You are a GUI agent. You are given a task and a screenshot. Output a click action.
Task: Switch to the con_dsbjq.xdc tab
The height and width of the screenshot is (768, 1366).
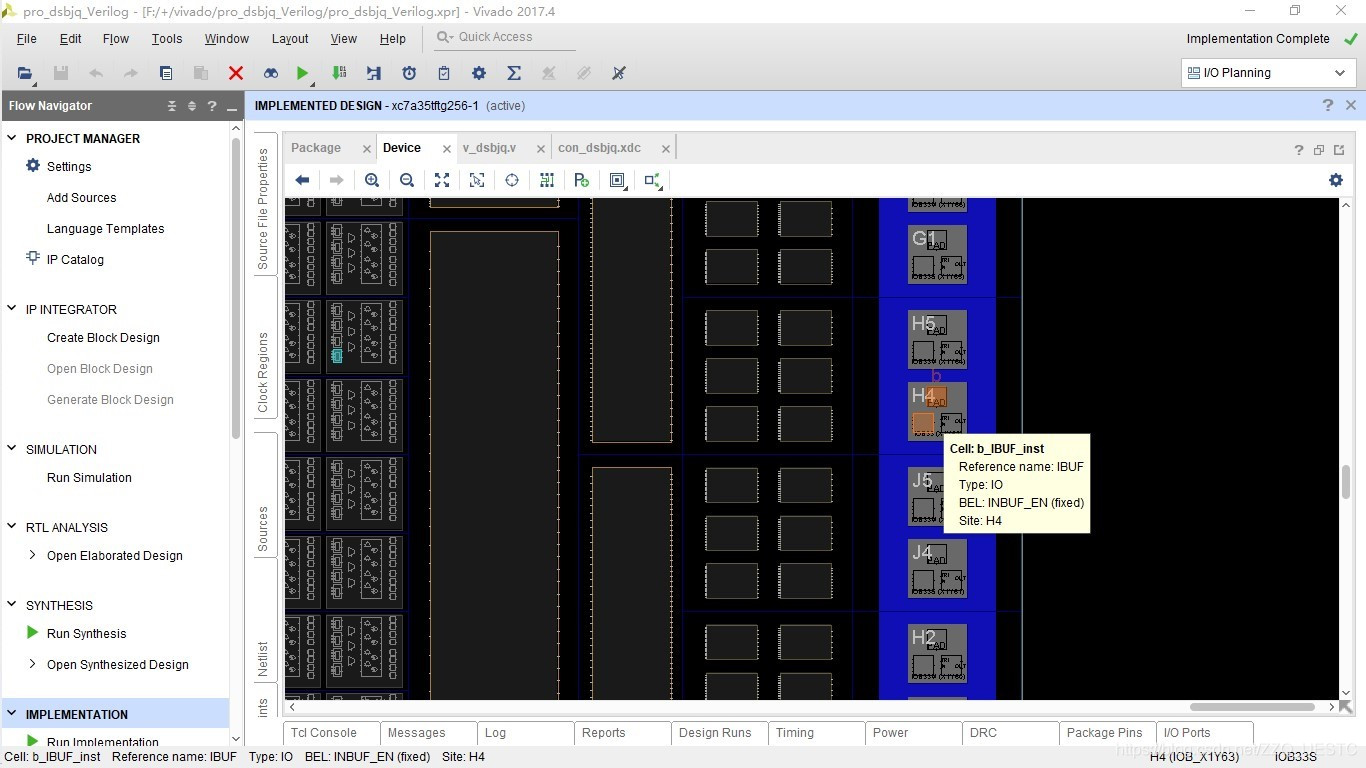[x=599, y=148]
